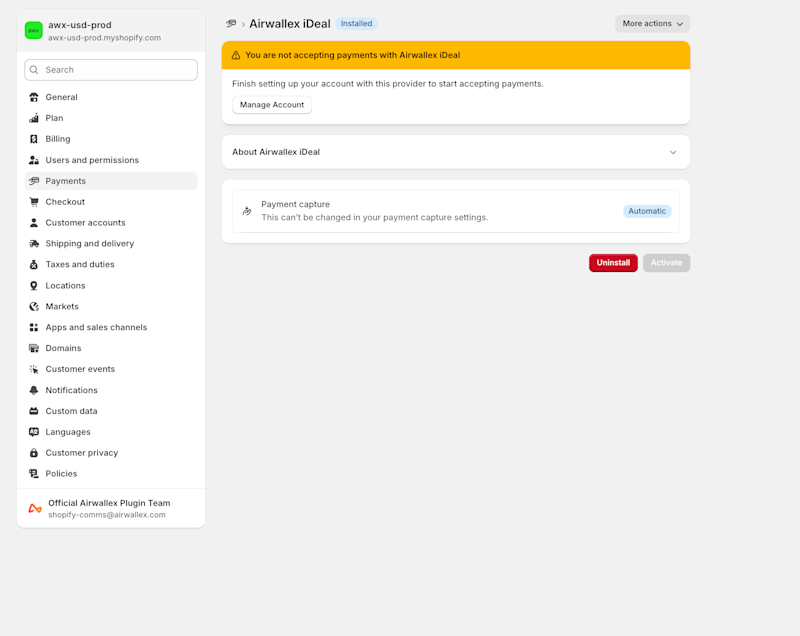Screen dimensions: 800x636
Task: Open the General settings gear icon
Action: pos(33,97)
